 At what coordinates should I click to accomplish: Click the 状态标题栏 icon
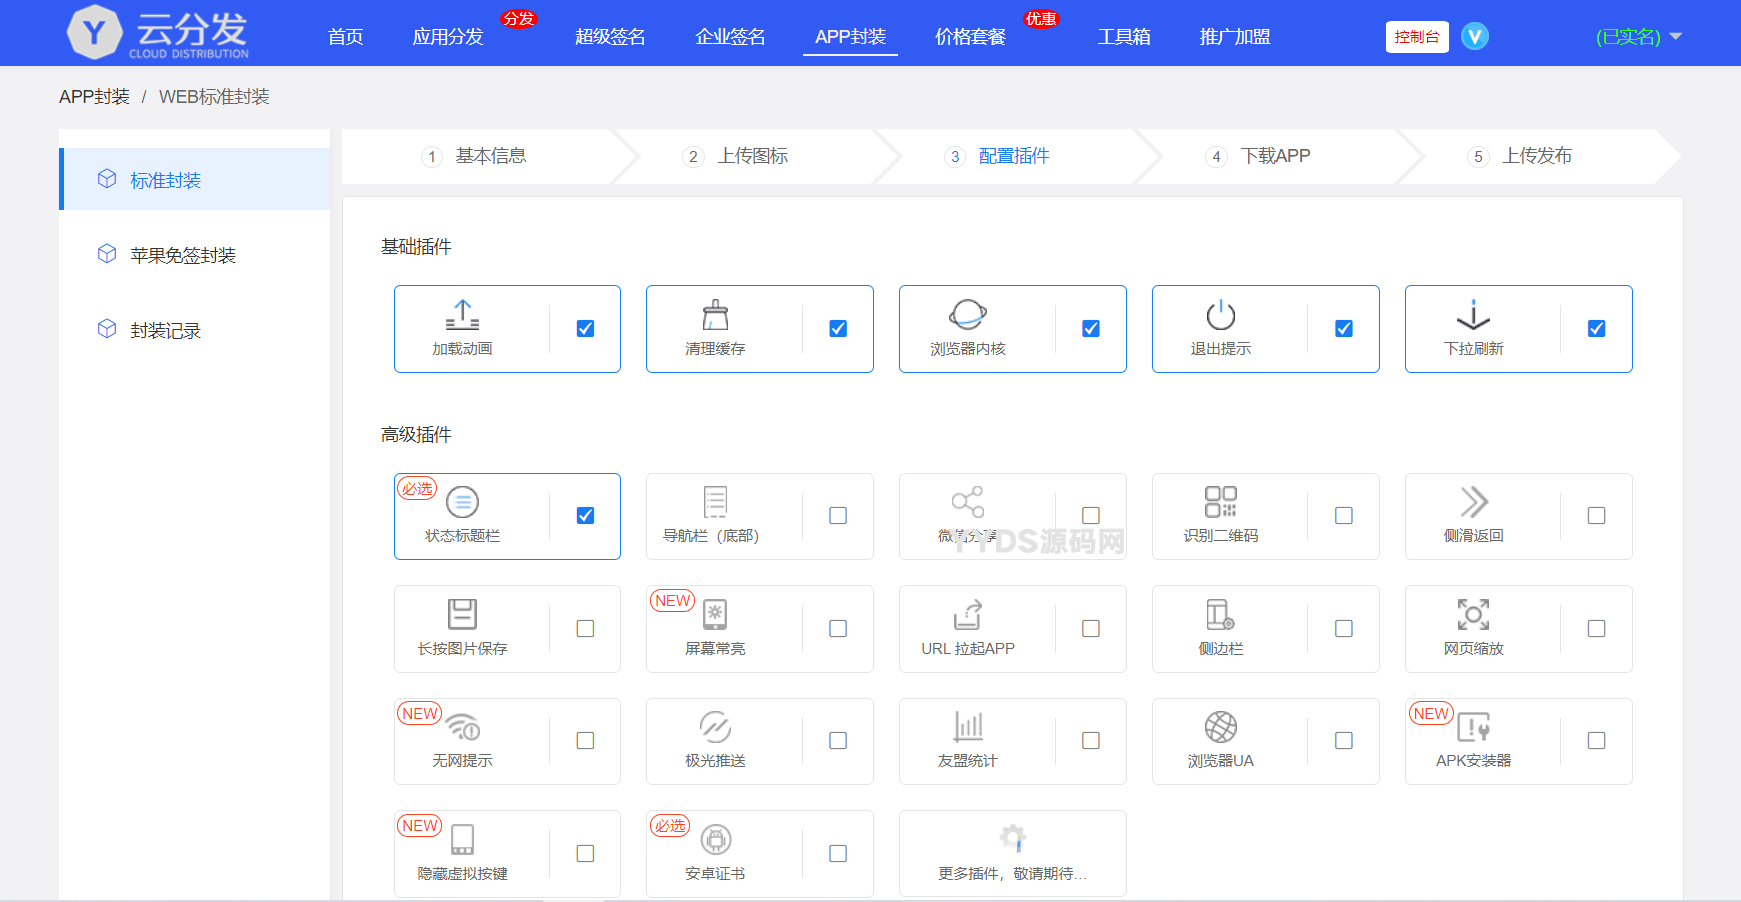pyautogui.click(x=462, y=502)
